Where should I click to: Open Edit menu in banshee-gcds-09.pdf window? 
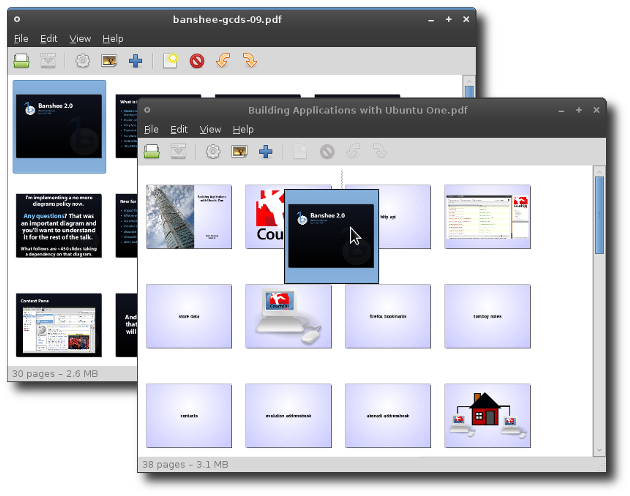[x=49, y=39]
